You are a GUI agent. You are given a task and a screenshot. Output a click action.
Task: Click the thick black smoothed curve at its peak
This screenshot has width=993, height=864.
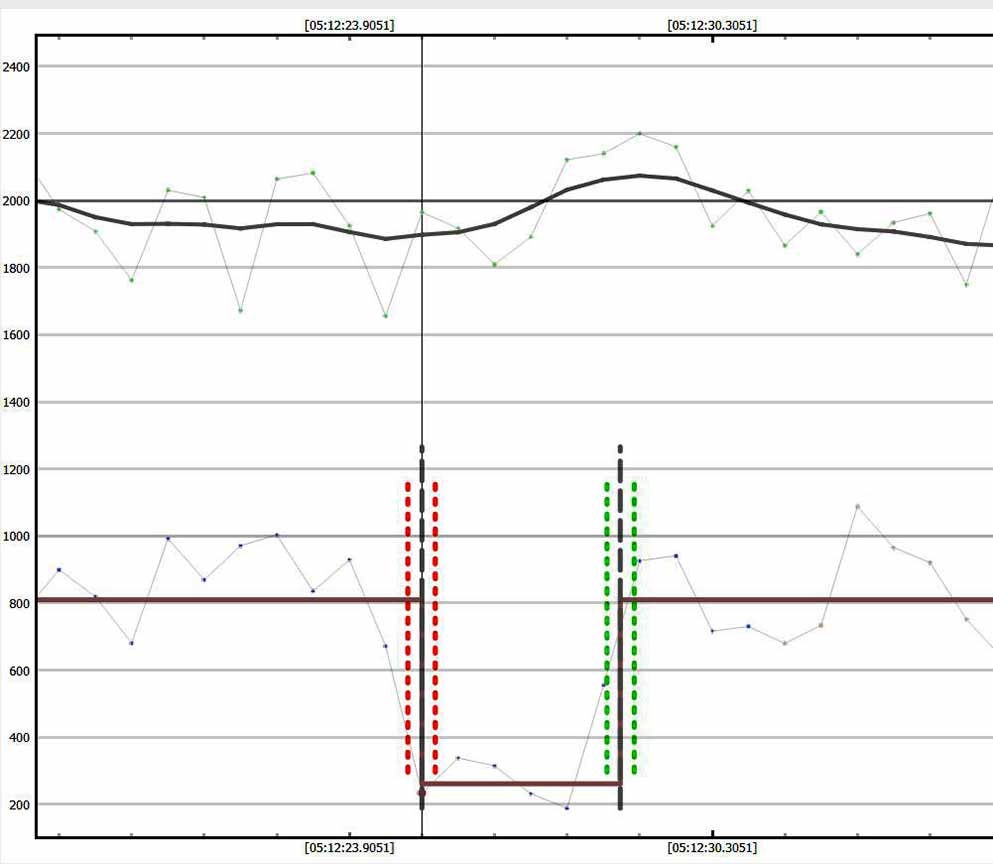[640, 175]
